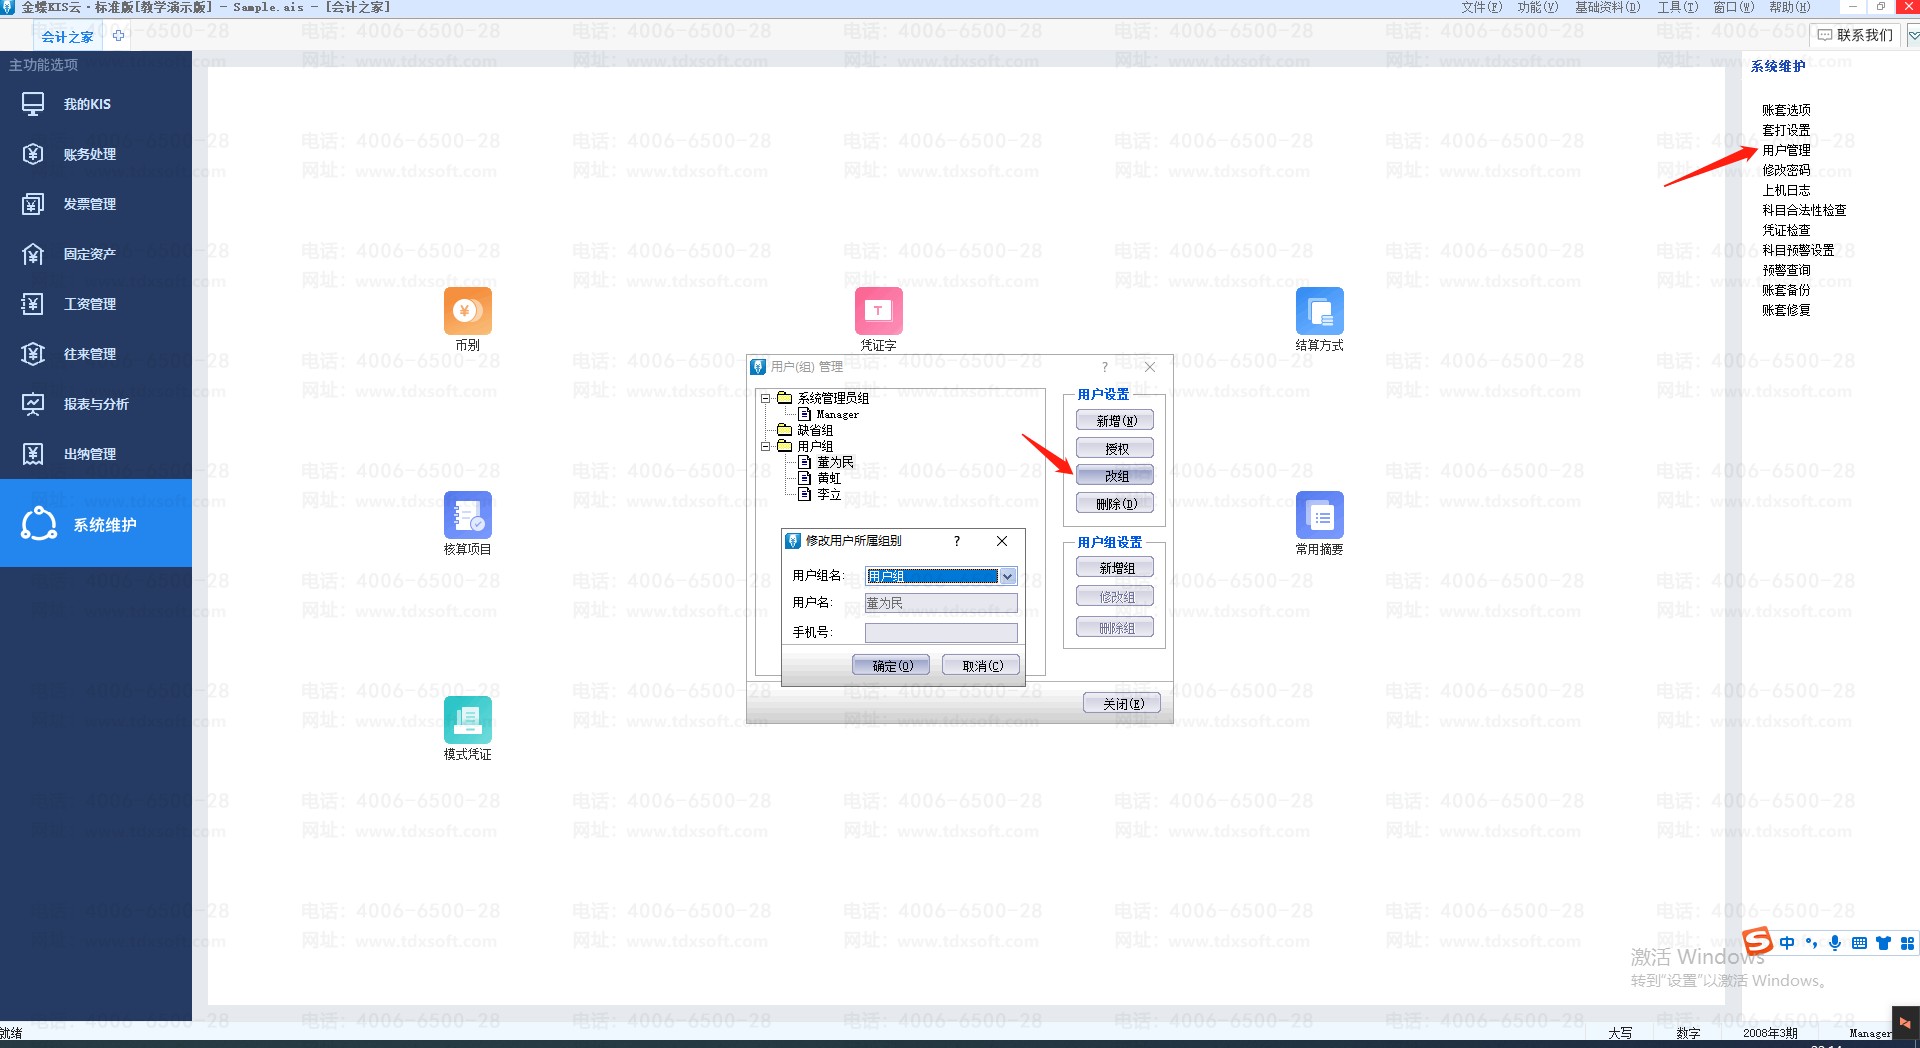1920x1048 pixels.
Task: Click the 我的KIS monitor icon in sidebar
Action: [33, 104]
